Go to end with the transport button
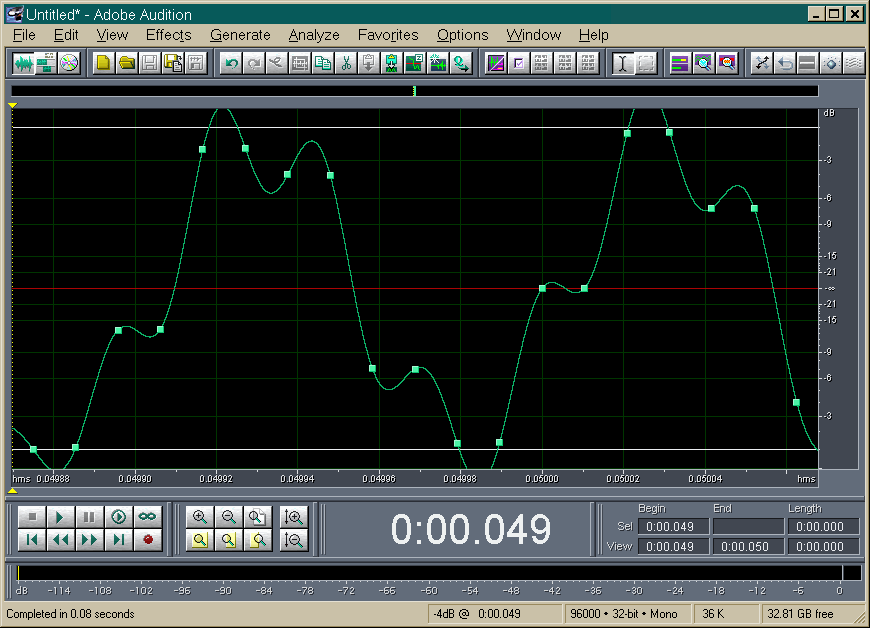 pyautogui.click(x=118, y=540)
